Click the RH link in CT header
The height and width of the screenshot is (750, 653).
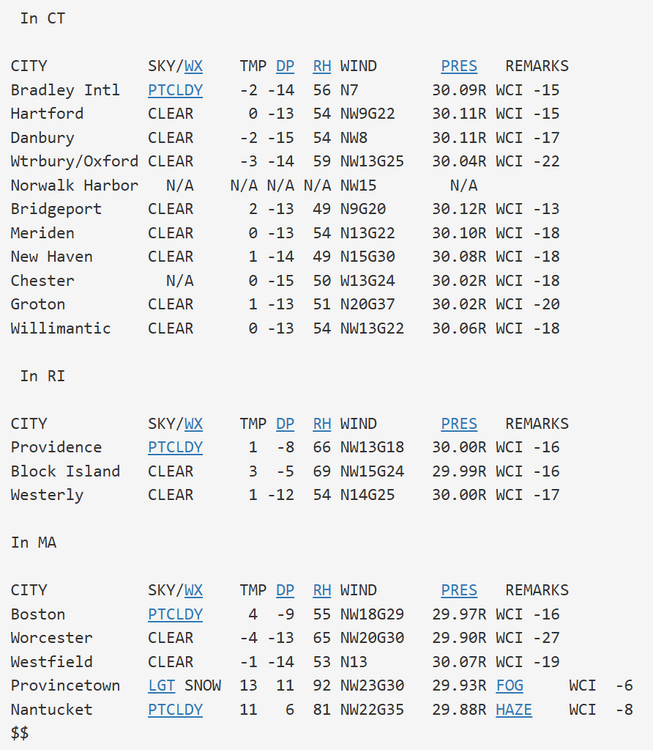(x=321, y=66)
